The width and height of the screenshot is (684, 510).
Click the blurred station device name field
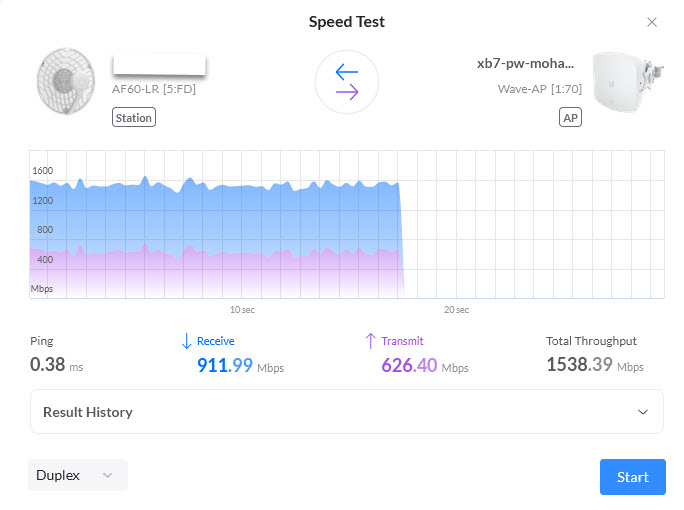[x=159, y=65]
